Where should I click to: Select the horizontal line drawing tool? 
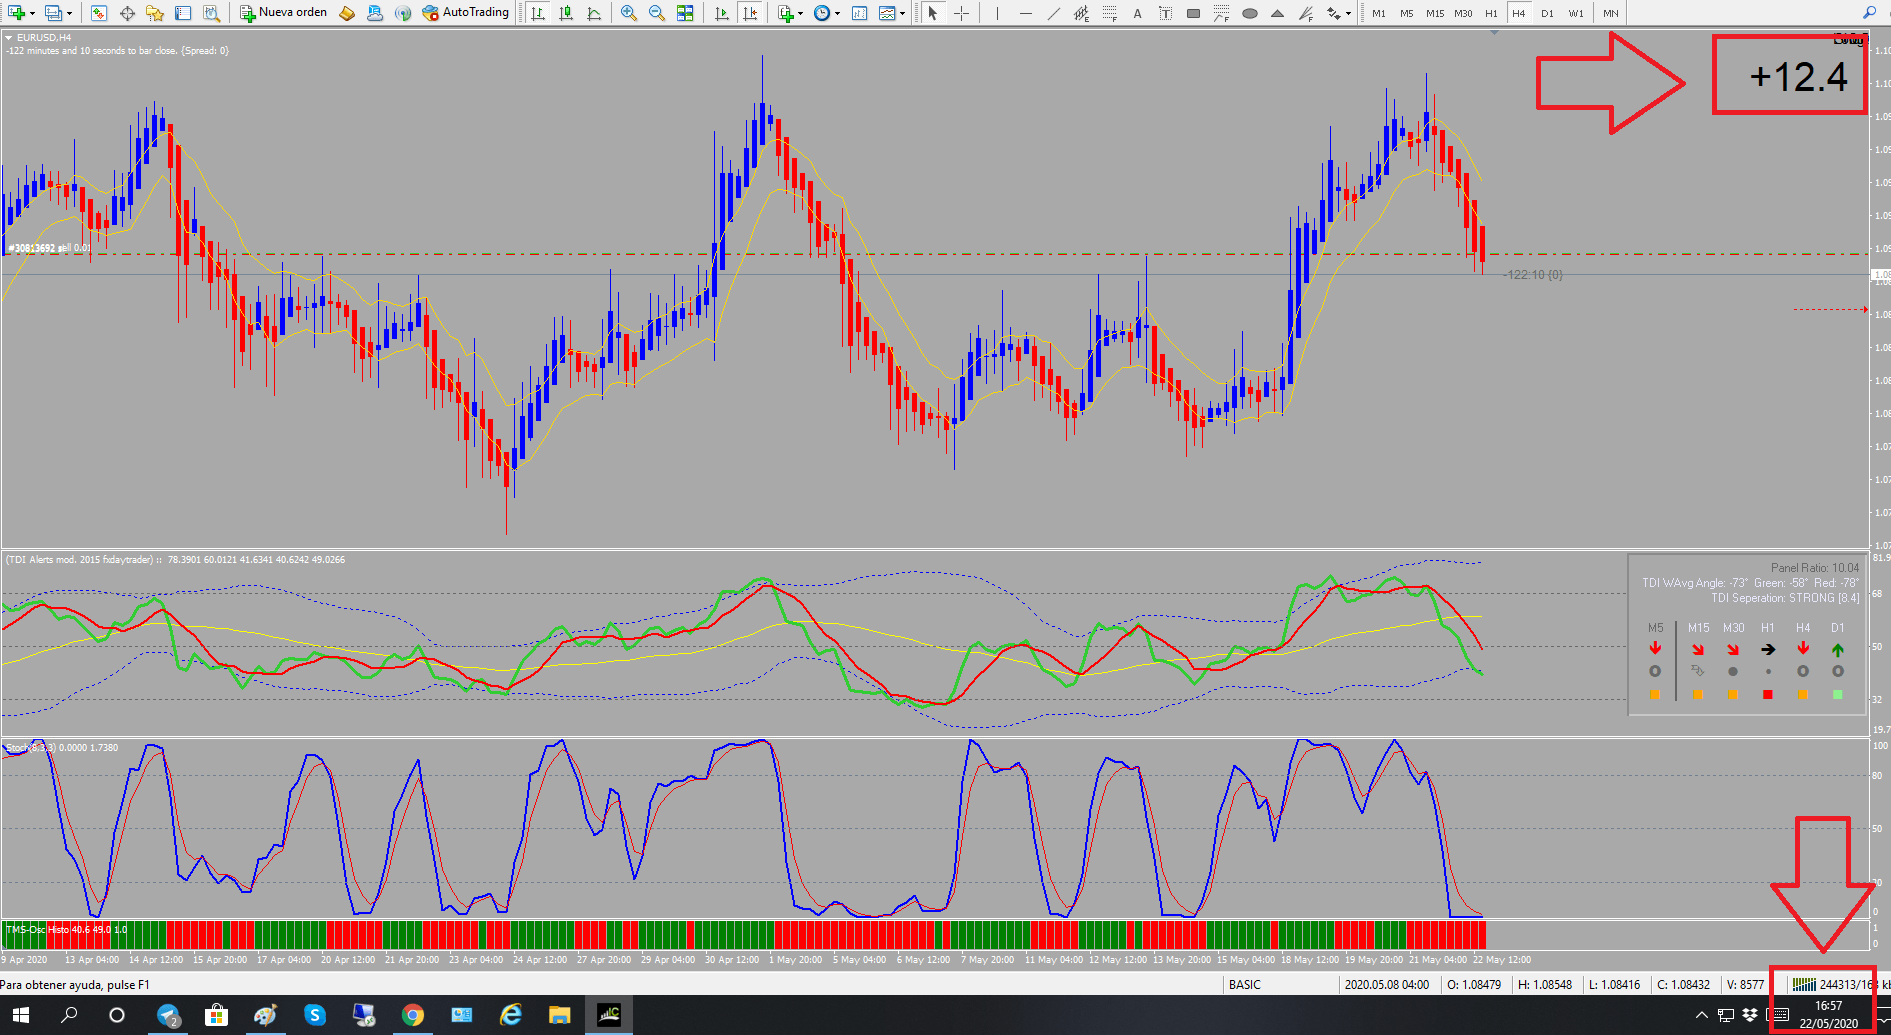point(1025,13)
